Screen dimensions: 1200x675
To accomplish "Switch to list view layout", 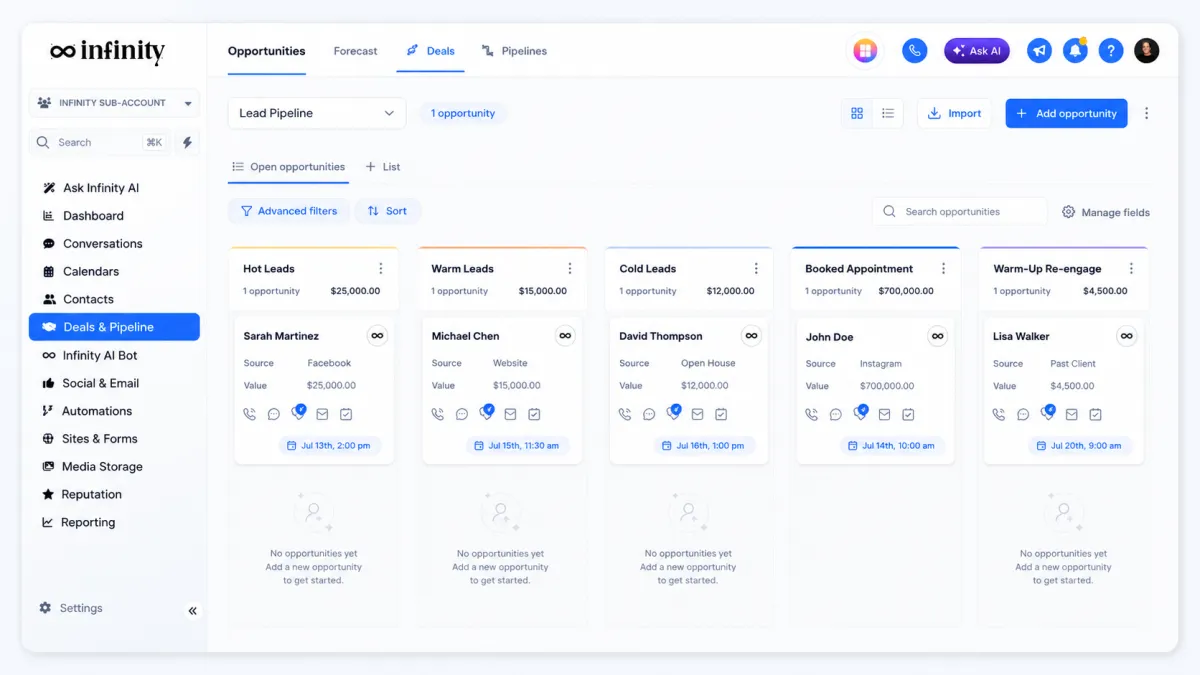I will pos(887,114).
